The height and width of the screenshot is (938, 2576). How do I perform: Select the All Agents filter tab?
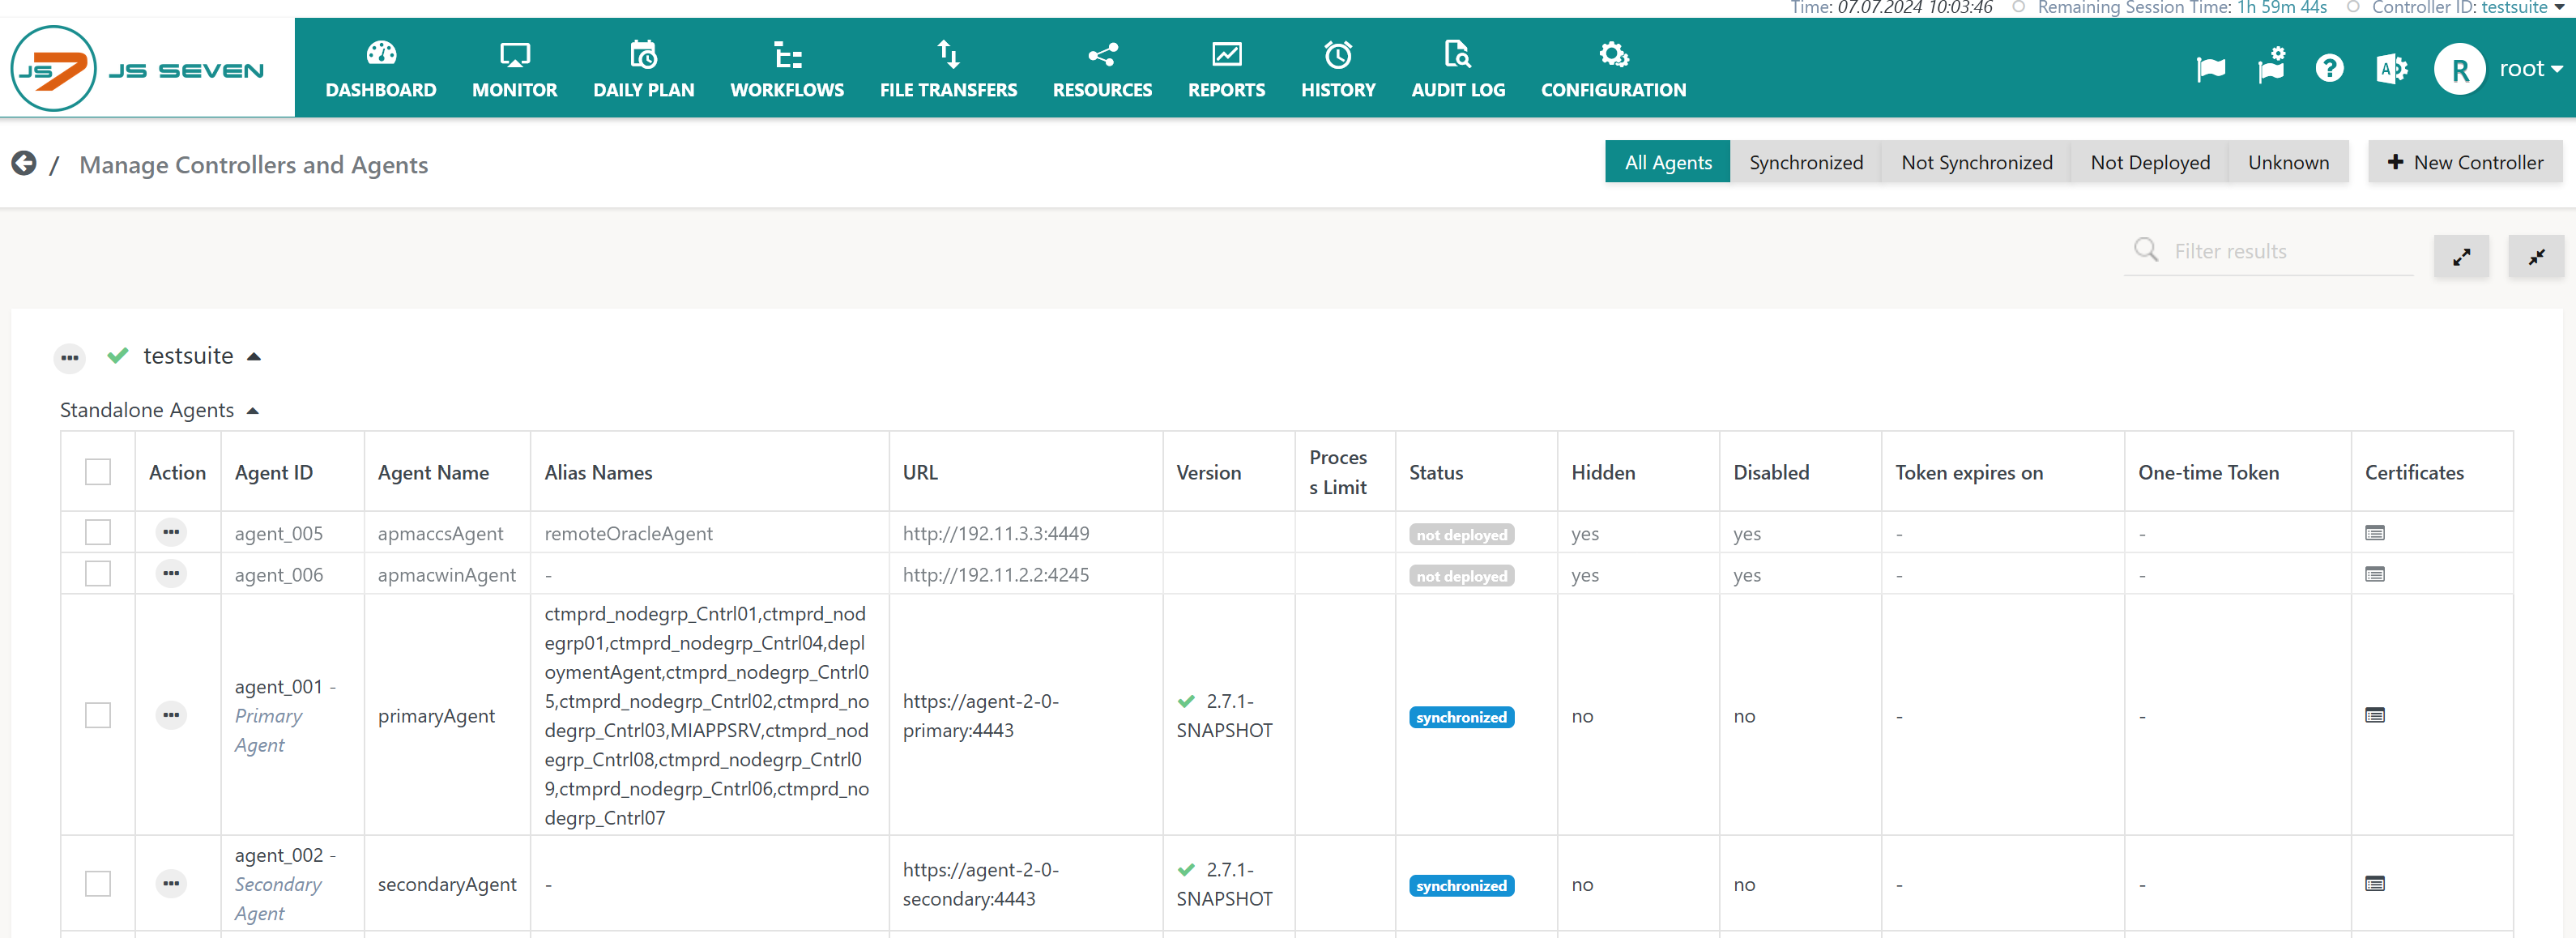coord(1667,162)
